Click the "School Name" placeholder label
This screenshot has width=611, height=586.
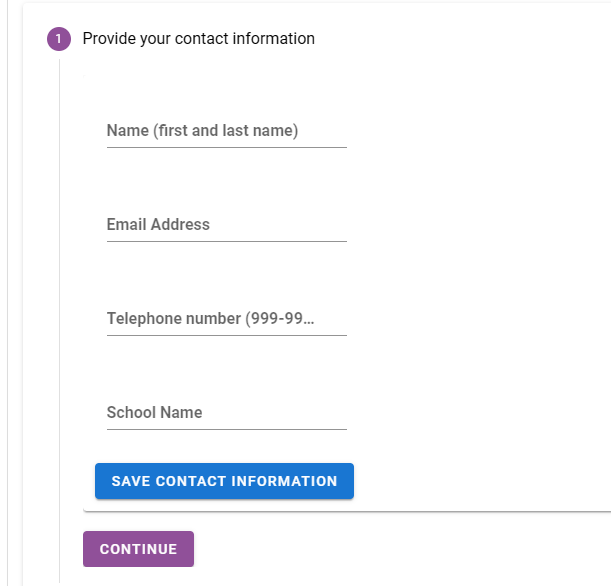pos(154,413)
